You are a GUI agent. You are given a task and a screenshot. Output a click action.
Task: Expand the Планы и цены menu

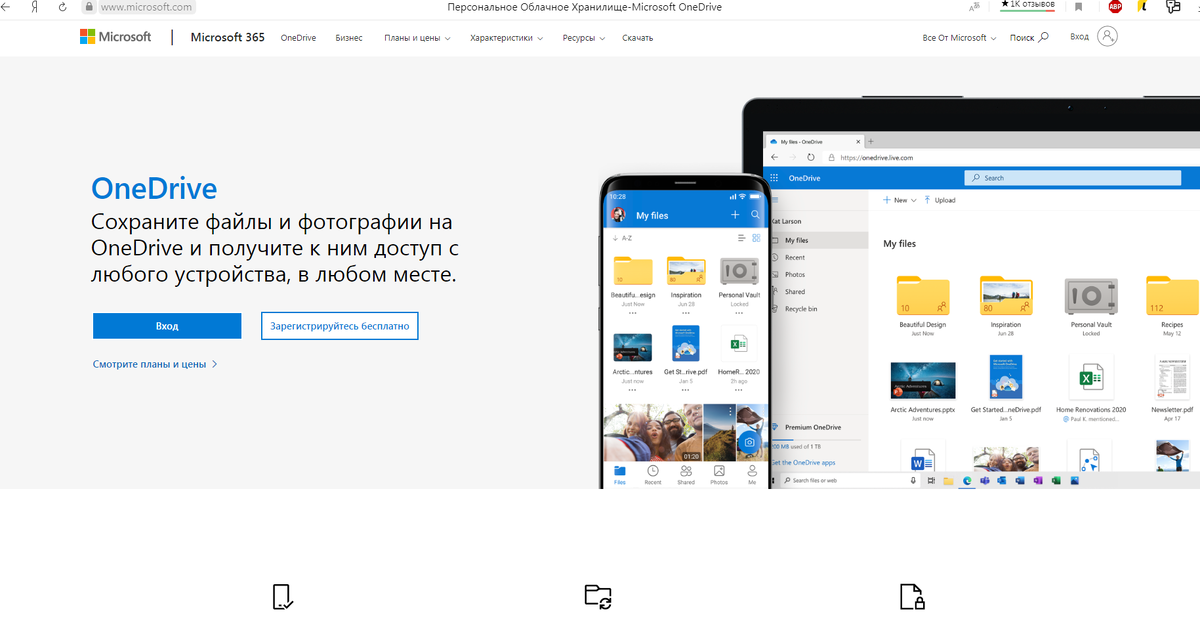[x=417, y=38]
